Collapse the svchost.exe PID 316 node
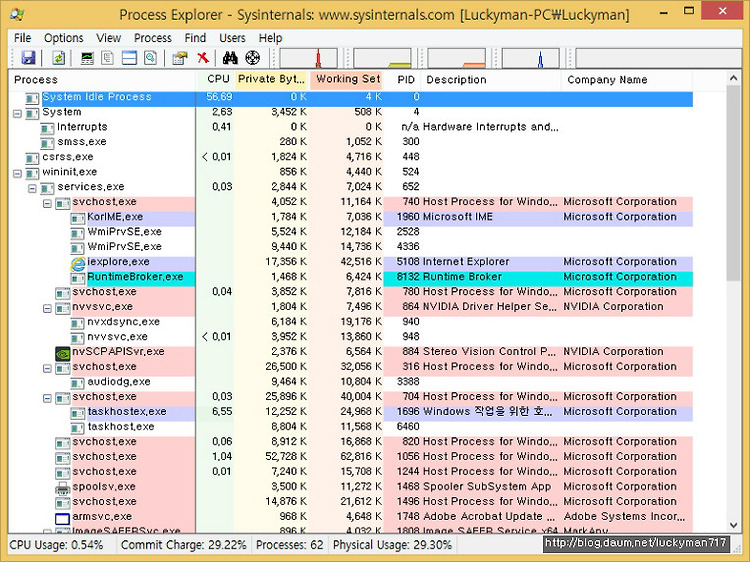The height and width of the screenshot is (562, 750). pos(47,368)
